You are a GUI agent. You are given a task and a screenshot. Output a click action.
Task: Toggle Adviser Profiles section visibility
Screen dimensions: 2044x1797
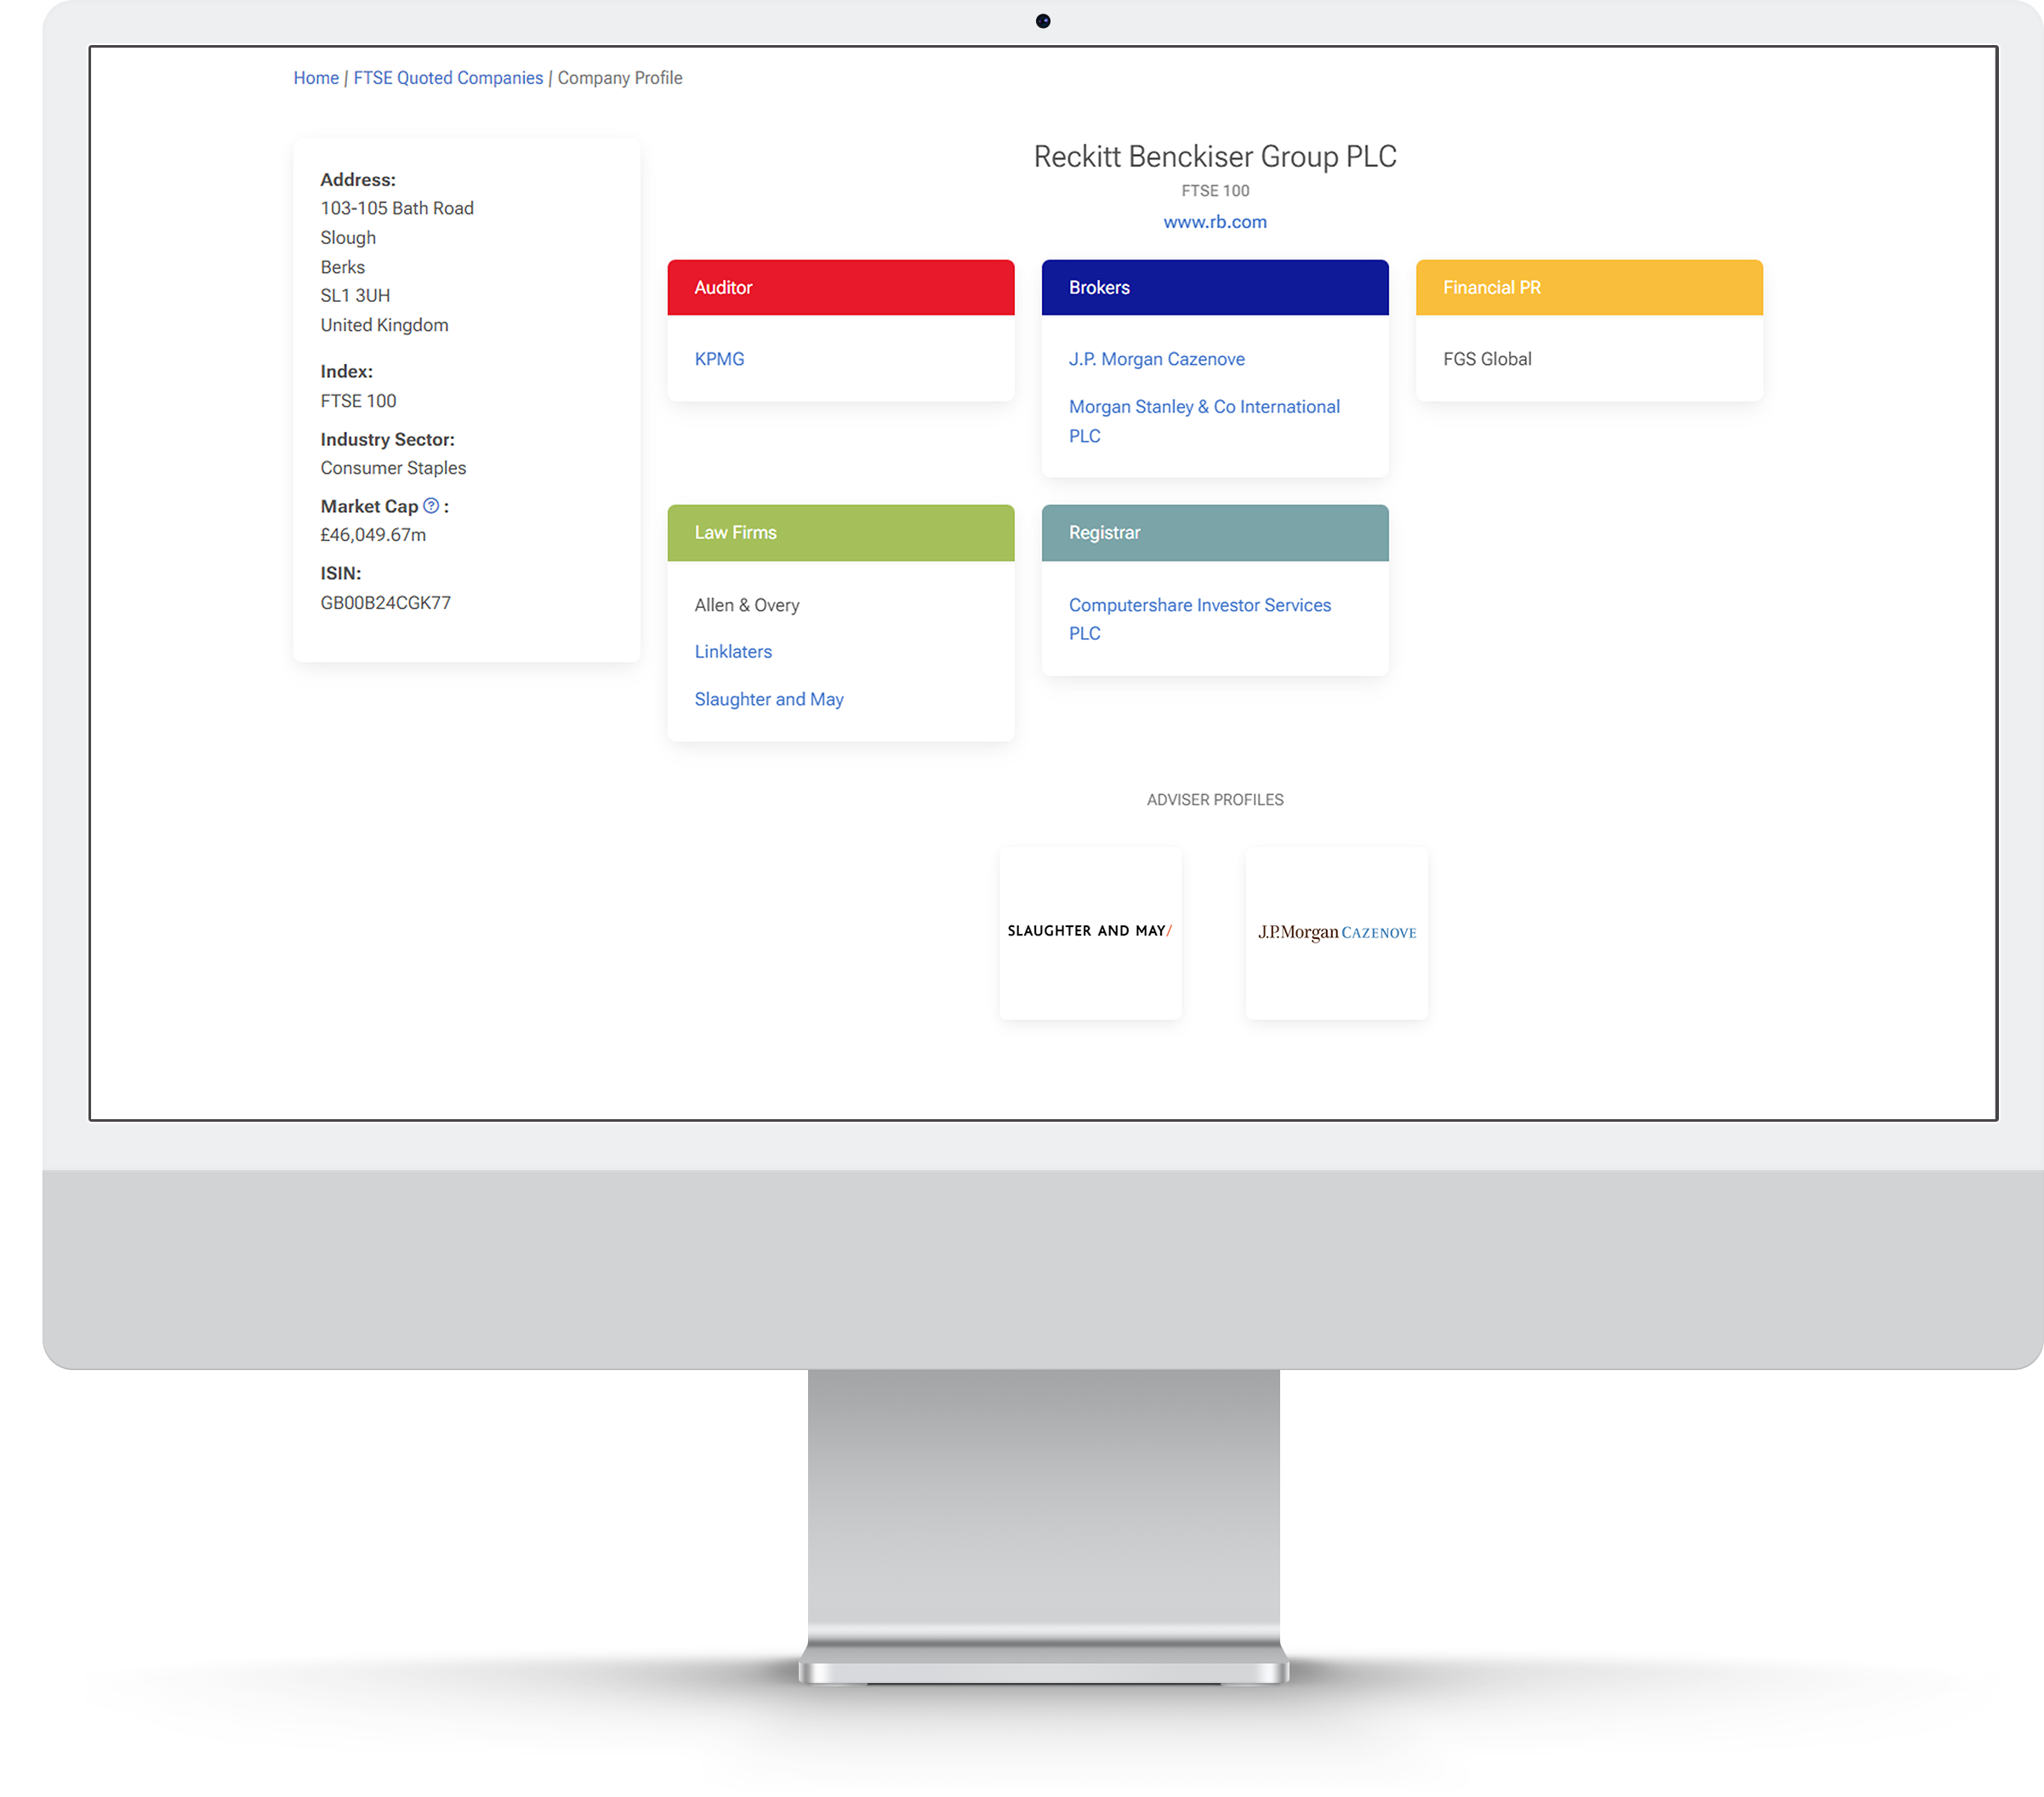coord(1215,798)
